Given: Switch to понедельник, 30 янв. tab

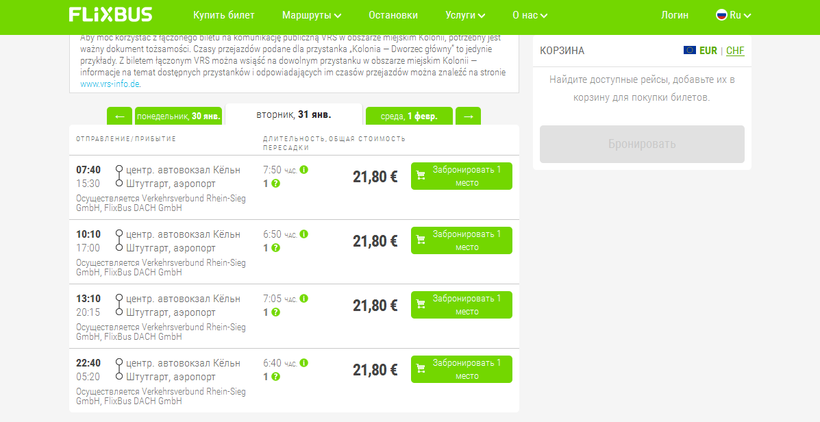Looking at the screenshot, I should (178, 117).
